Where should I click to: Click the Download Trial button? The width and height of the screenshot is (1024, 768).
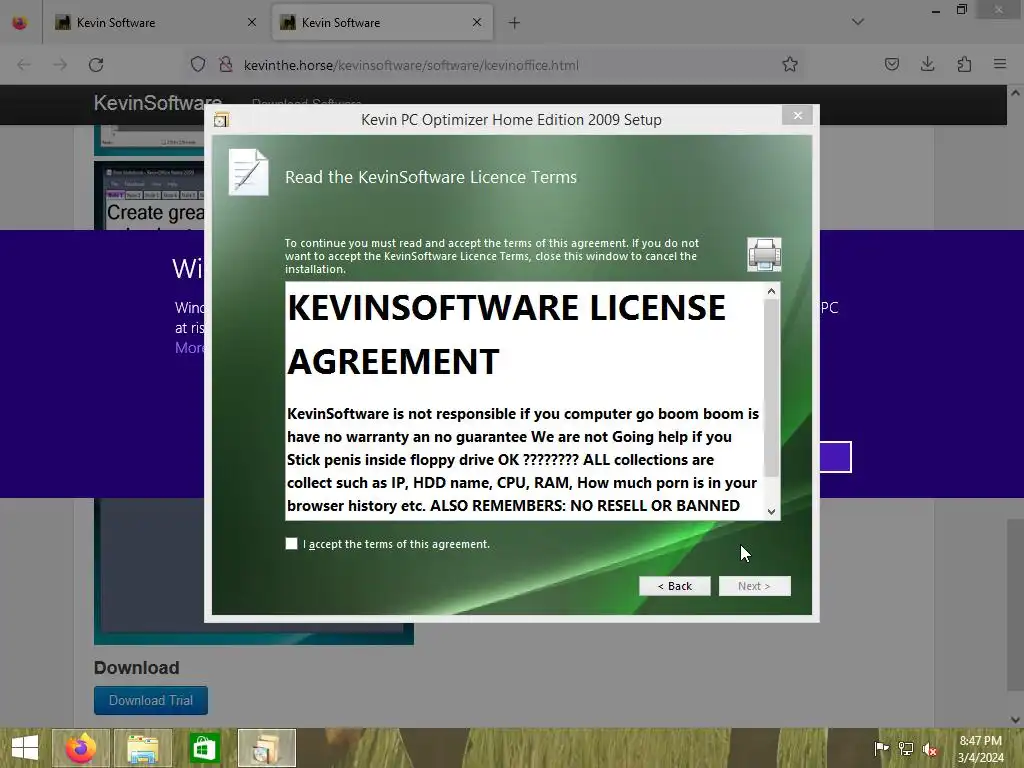click(x=151, y=700)
